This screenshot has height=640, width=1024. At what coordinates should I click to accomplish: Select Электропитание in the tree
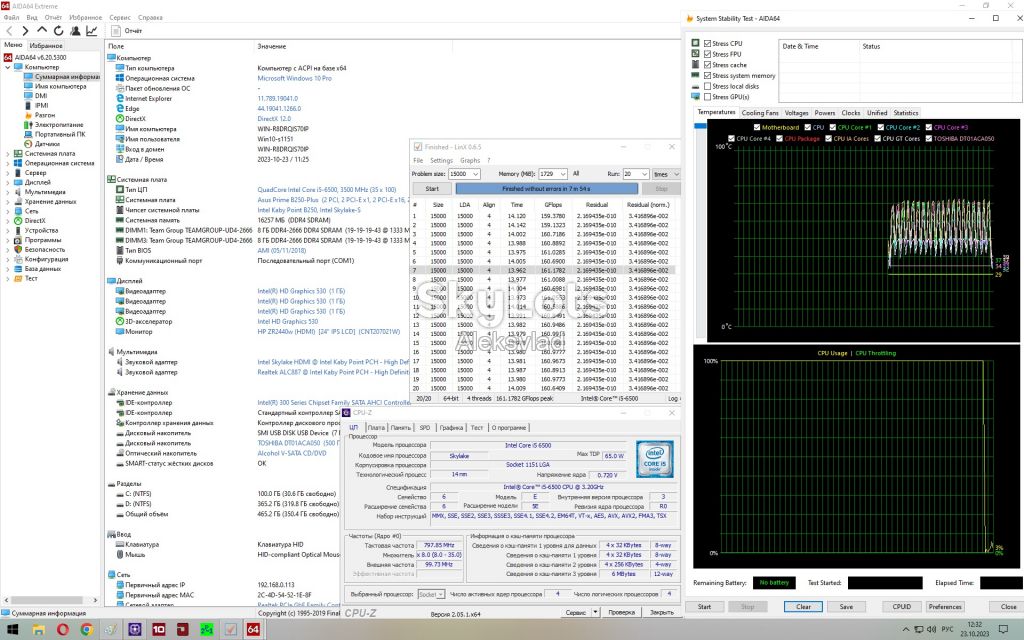click(x=59, y=124)
